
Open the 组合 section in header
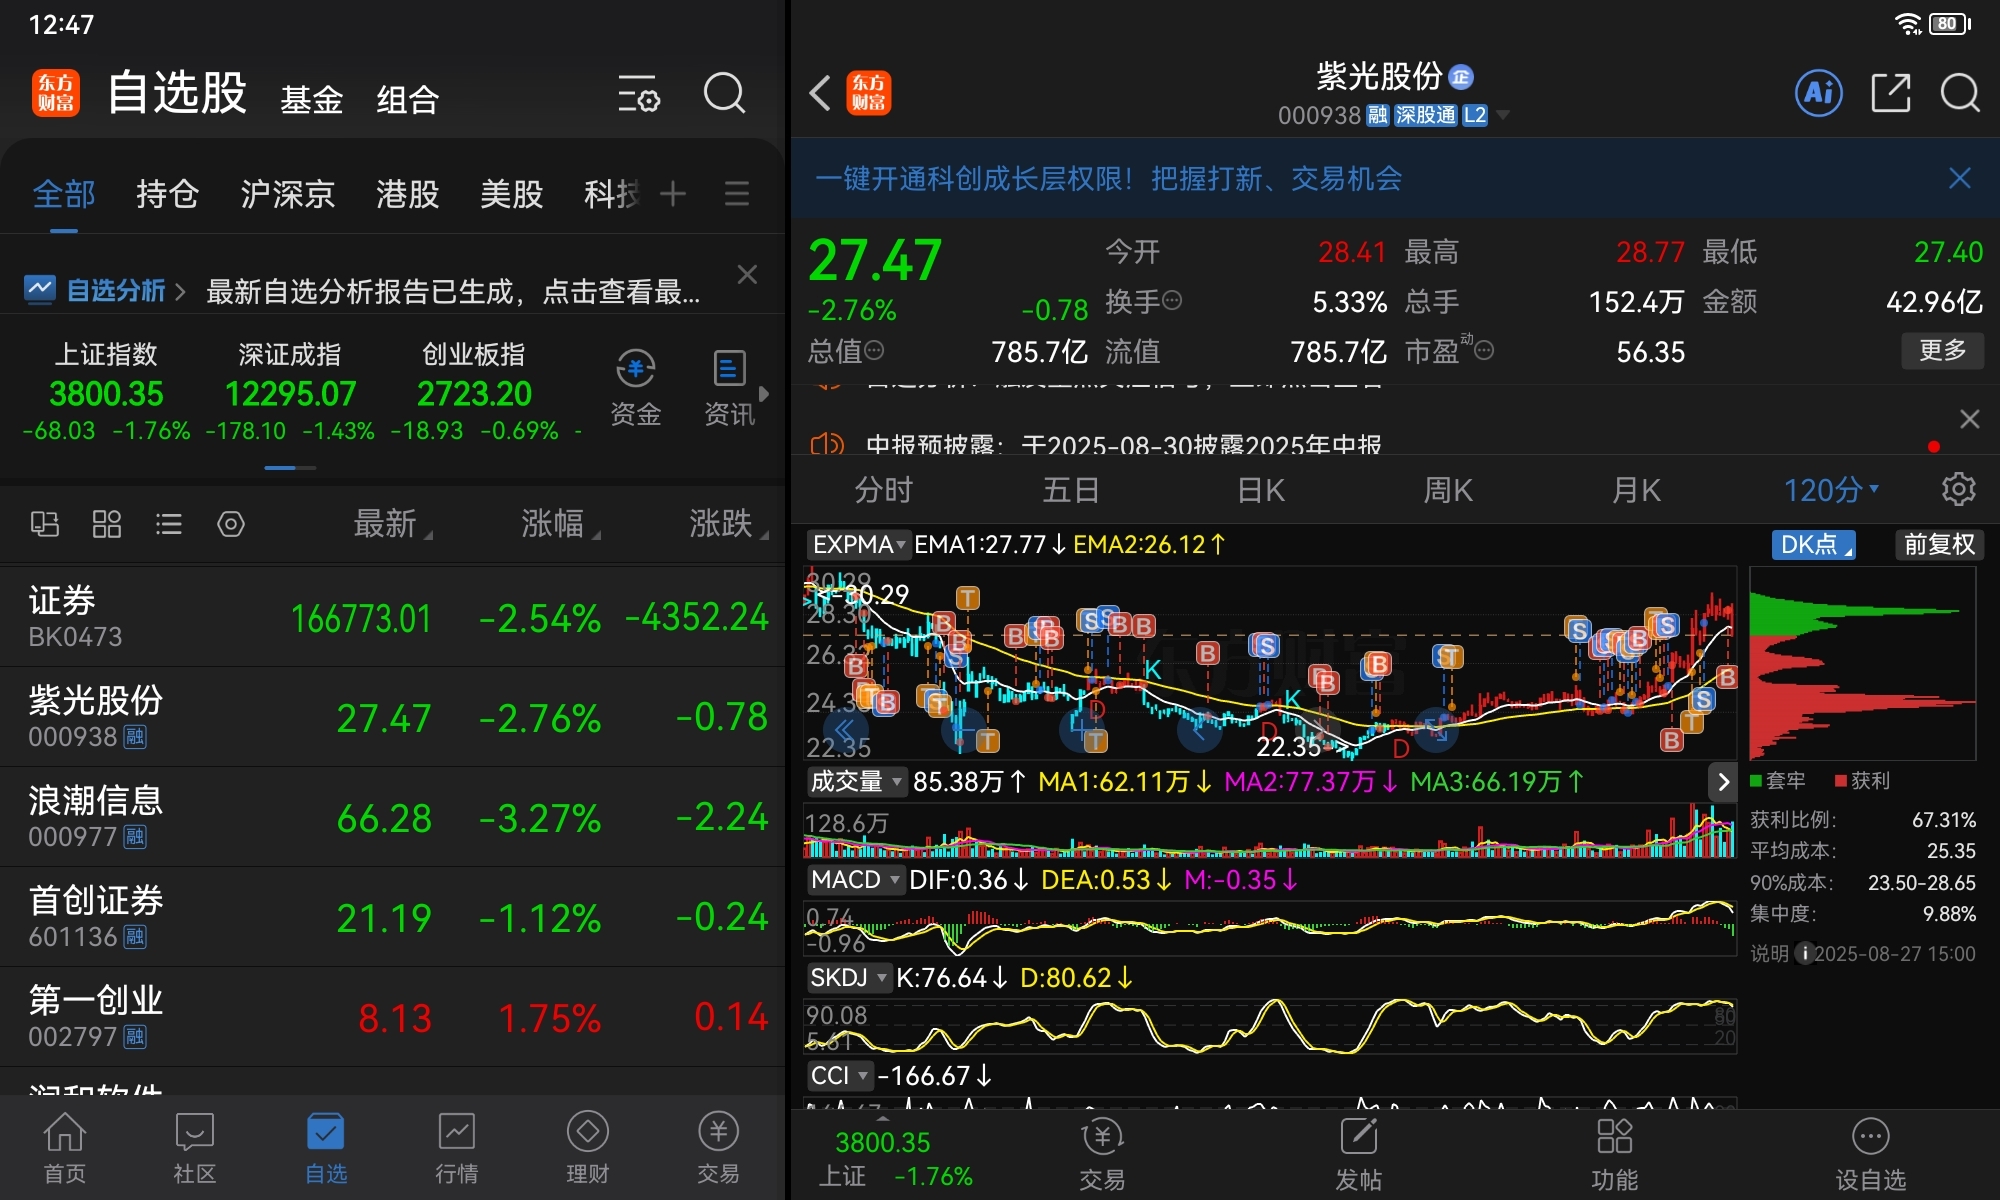click(x=407, y=99)
